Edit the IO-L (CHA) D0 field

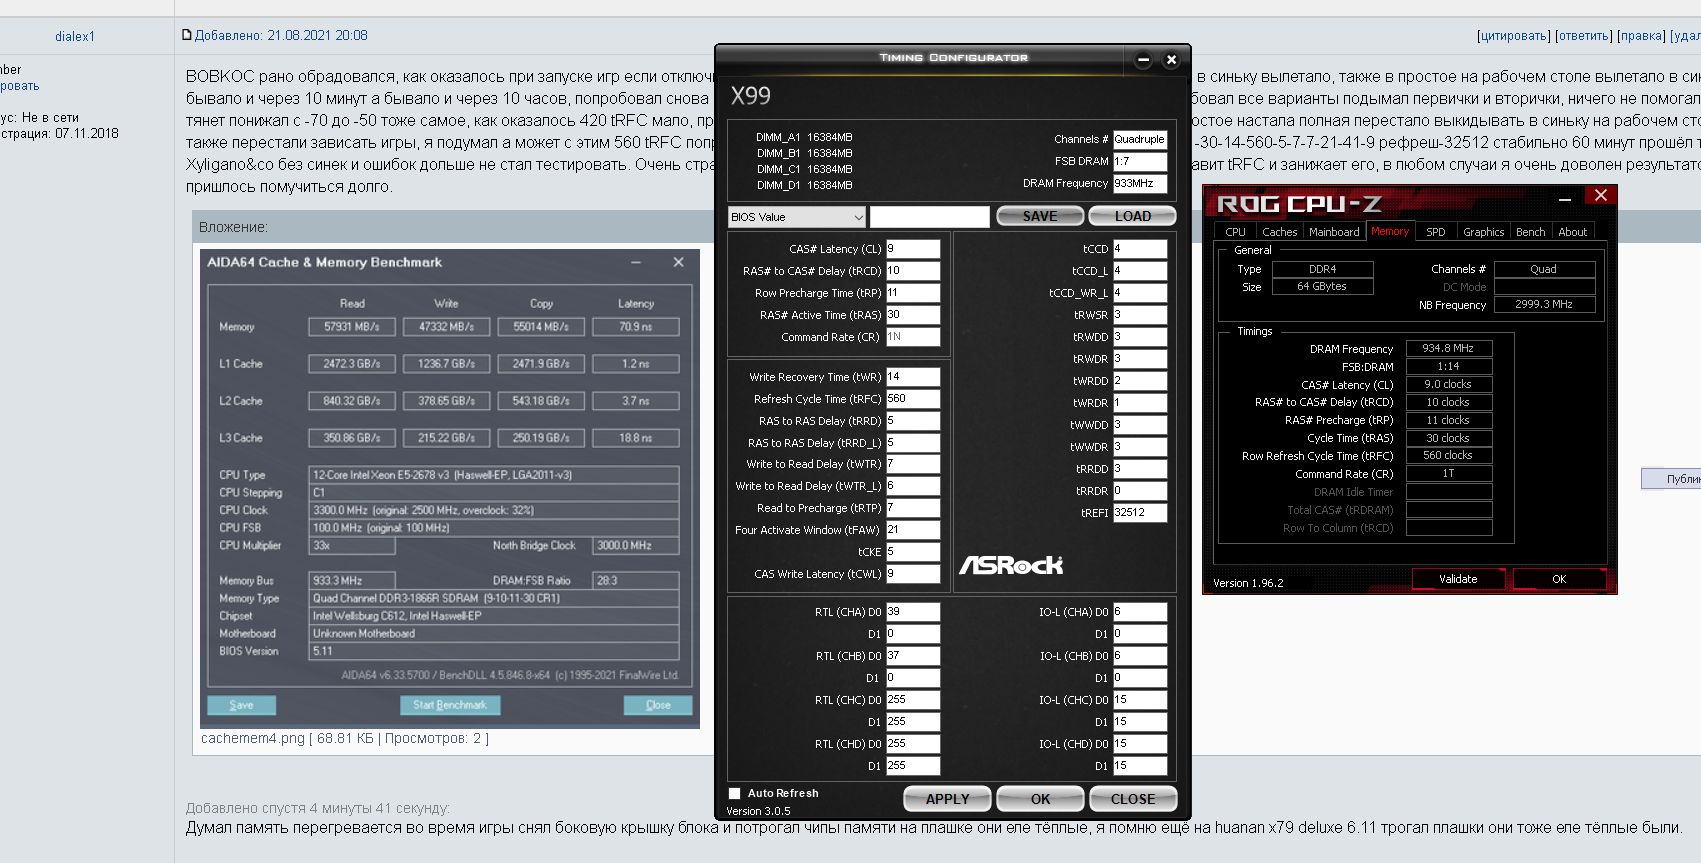1140,612
